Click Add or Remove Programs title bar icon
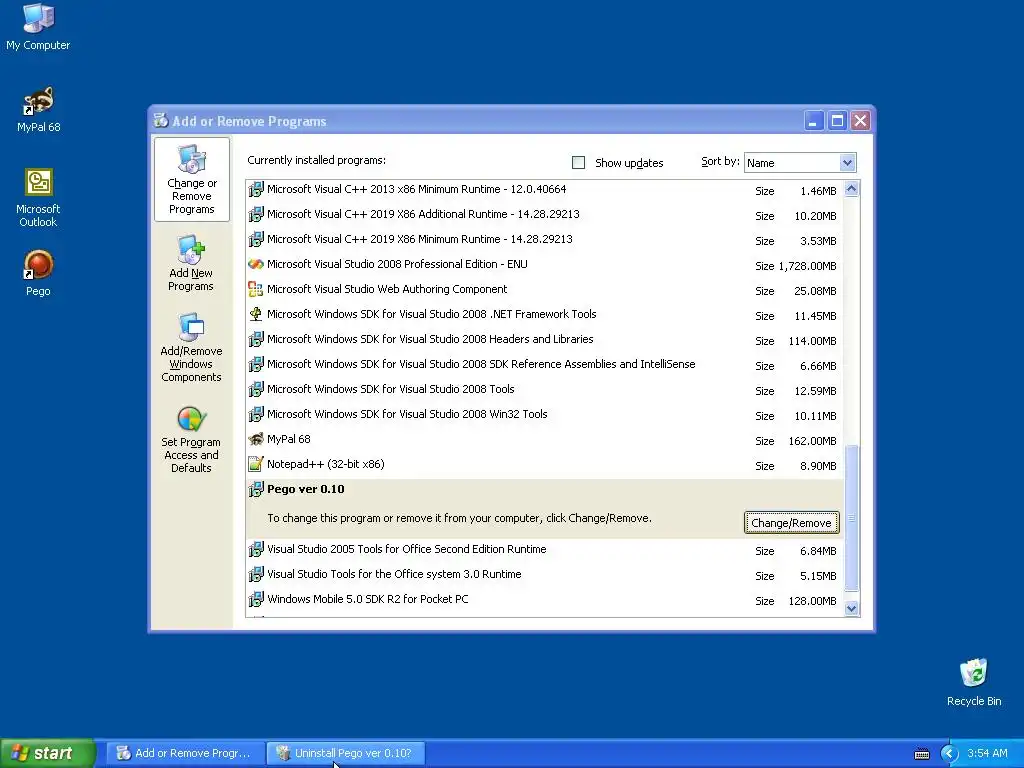Viewport: 1024px width, 768px height. [x=161, y=121]
